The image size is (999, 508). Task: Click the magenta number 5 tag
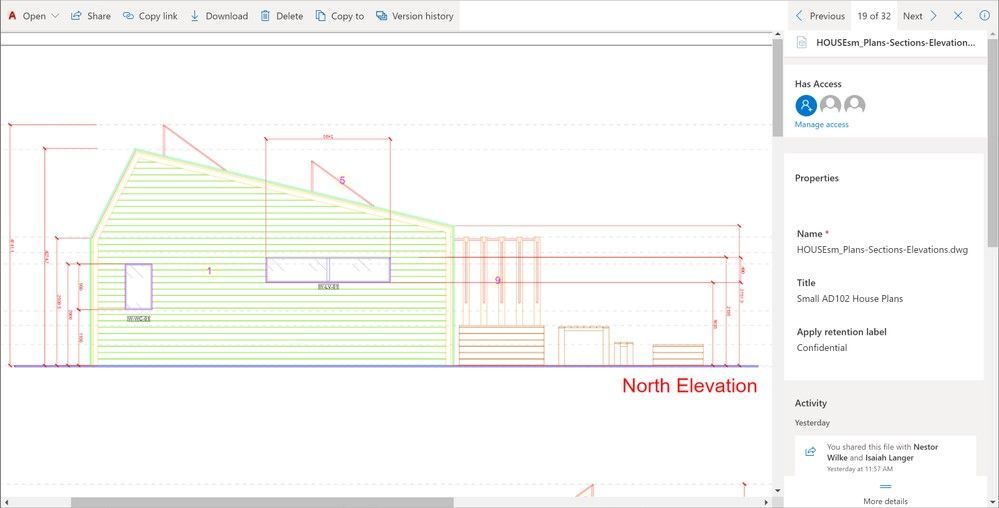coord(342,180)
